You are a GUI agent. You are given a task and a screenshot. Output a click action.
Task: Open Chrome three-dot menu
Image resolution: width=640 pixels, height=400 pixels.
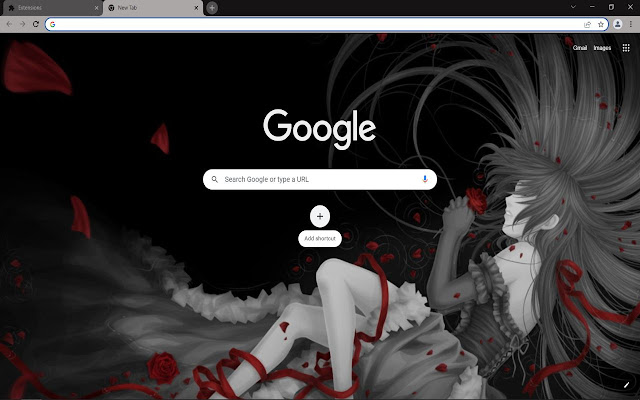click(x=631, y=24)
